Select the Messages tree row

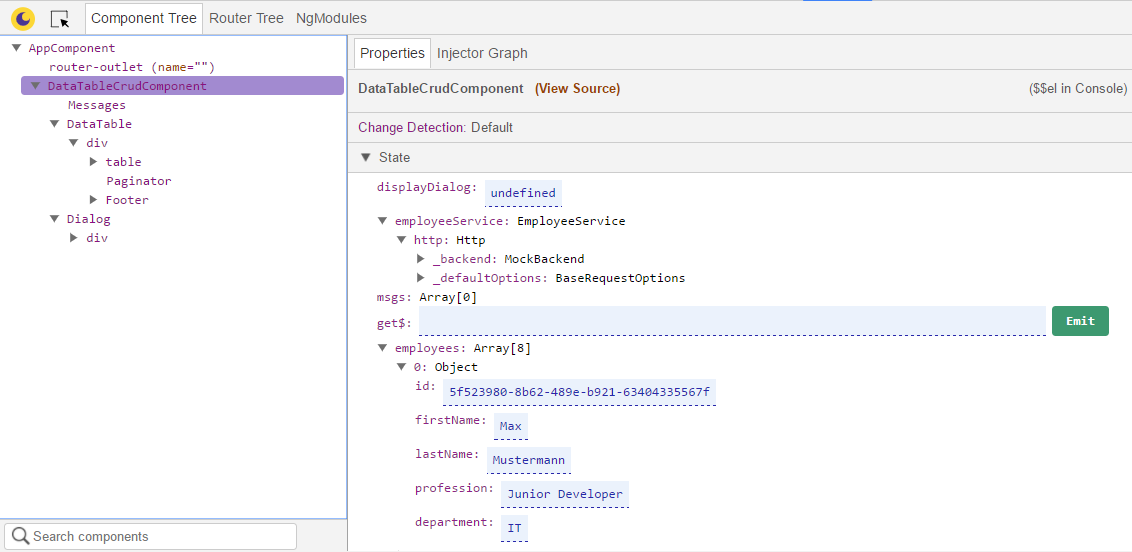pos(97,105)
